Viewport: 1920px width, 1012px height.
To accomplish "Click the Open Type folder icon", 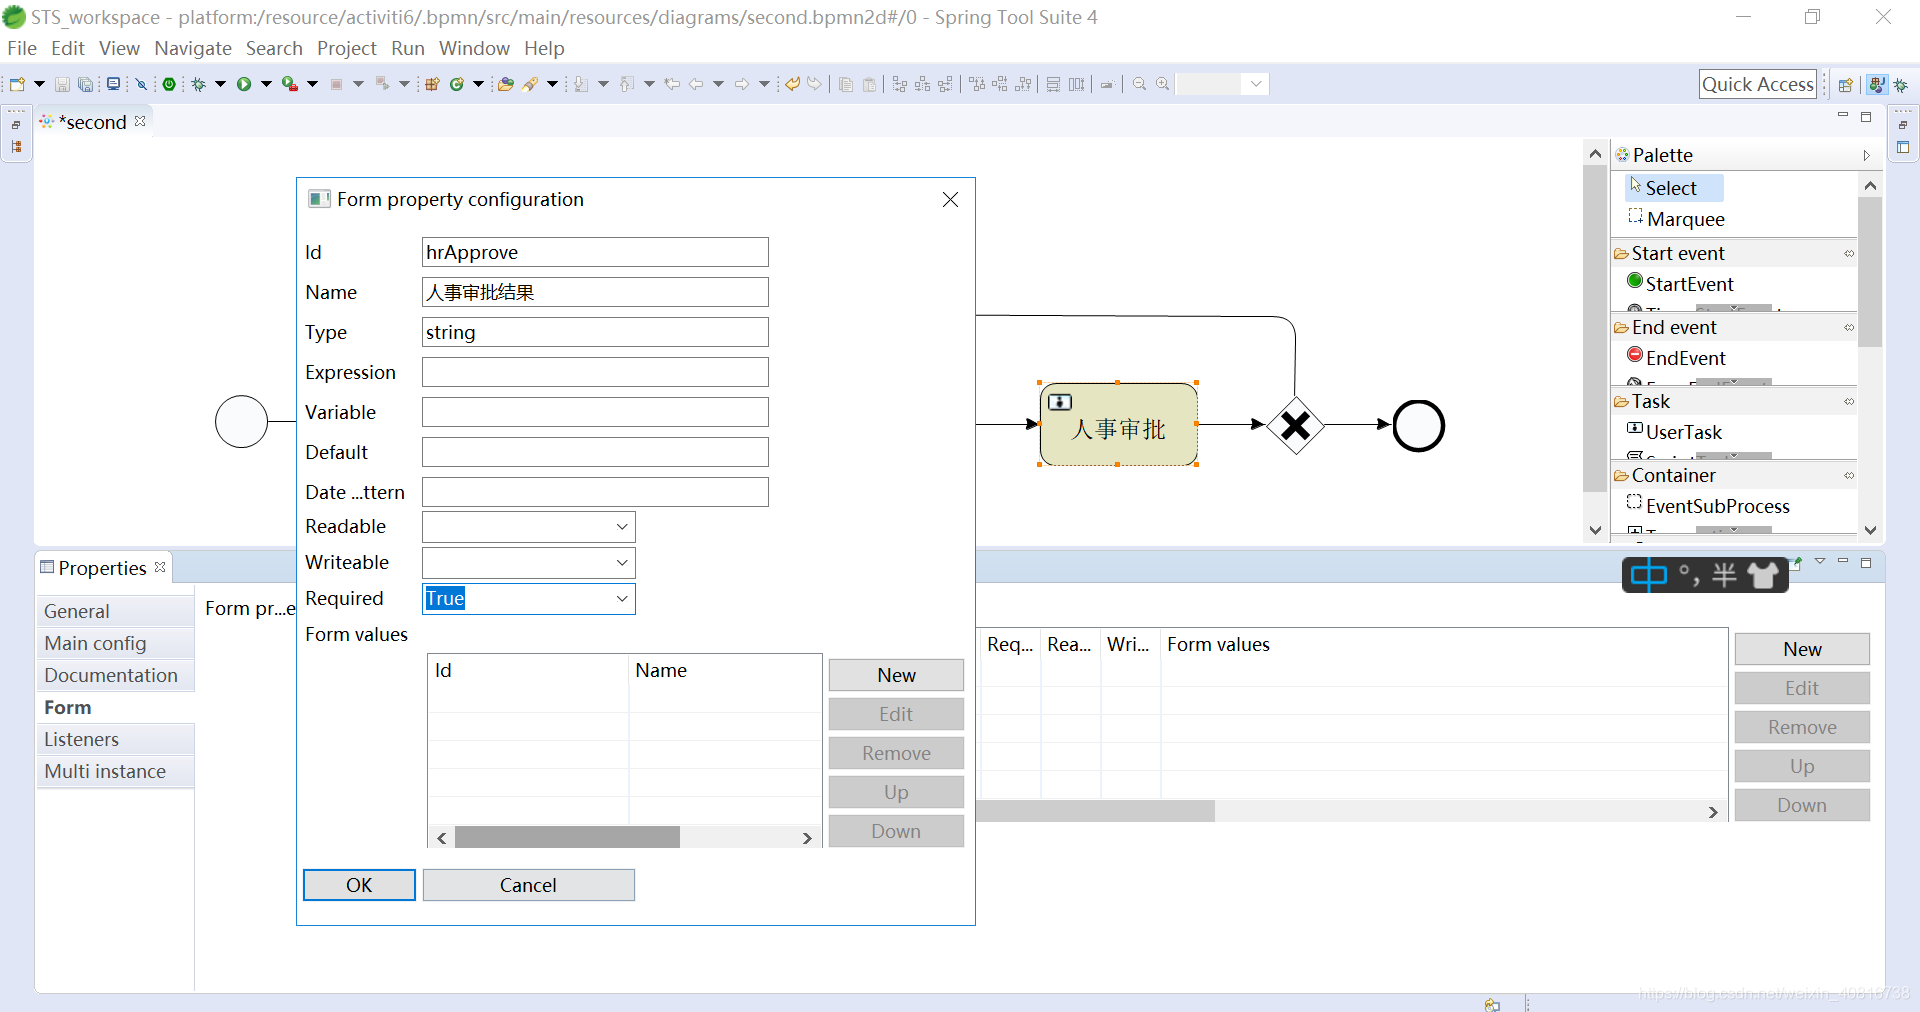I will 506,85.
